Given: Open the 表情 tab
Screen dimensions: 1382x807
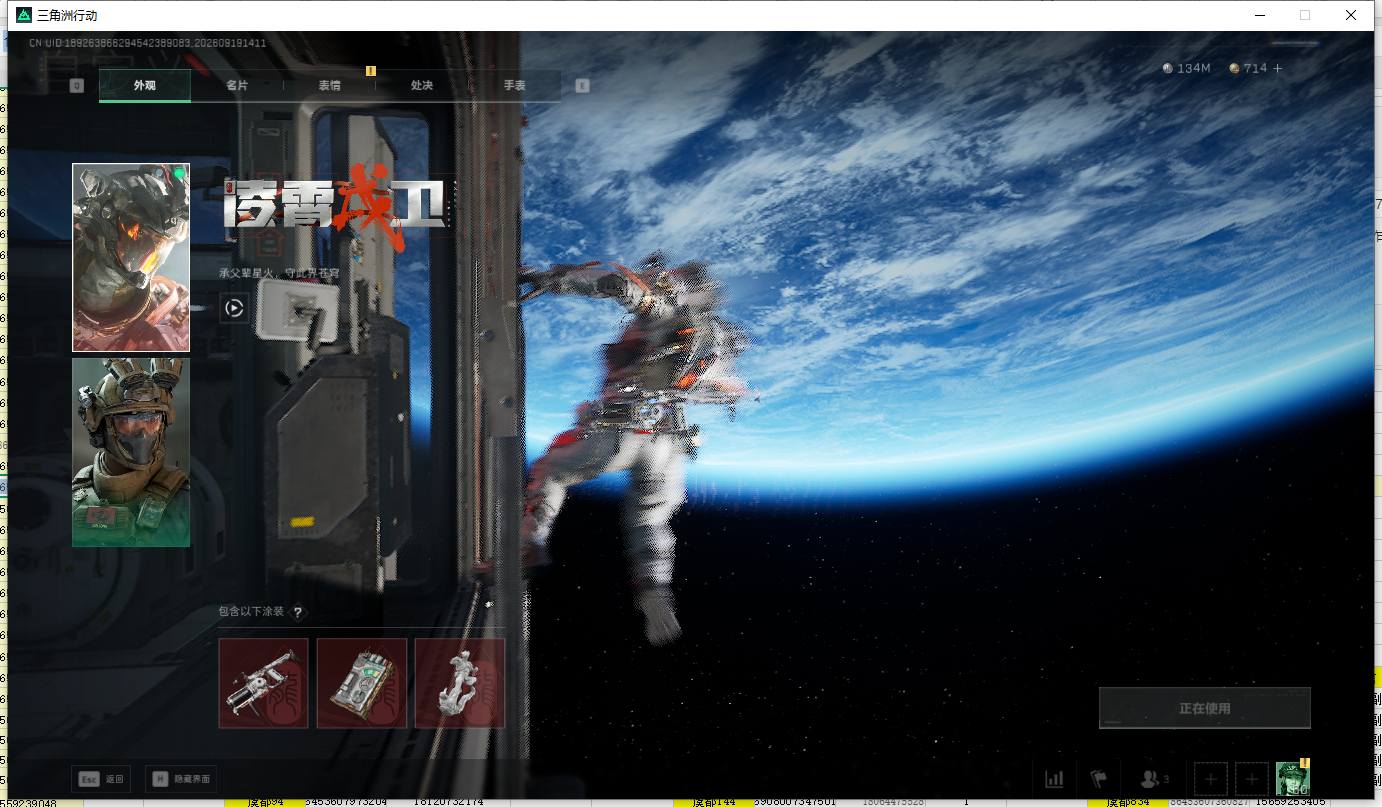Looking at the screenshot, I should (329, 86).
